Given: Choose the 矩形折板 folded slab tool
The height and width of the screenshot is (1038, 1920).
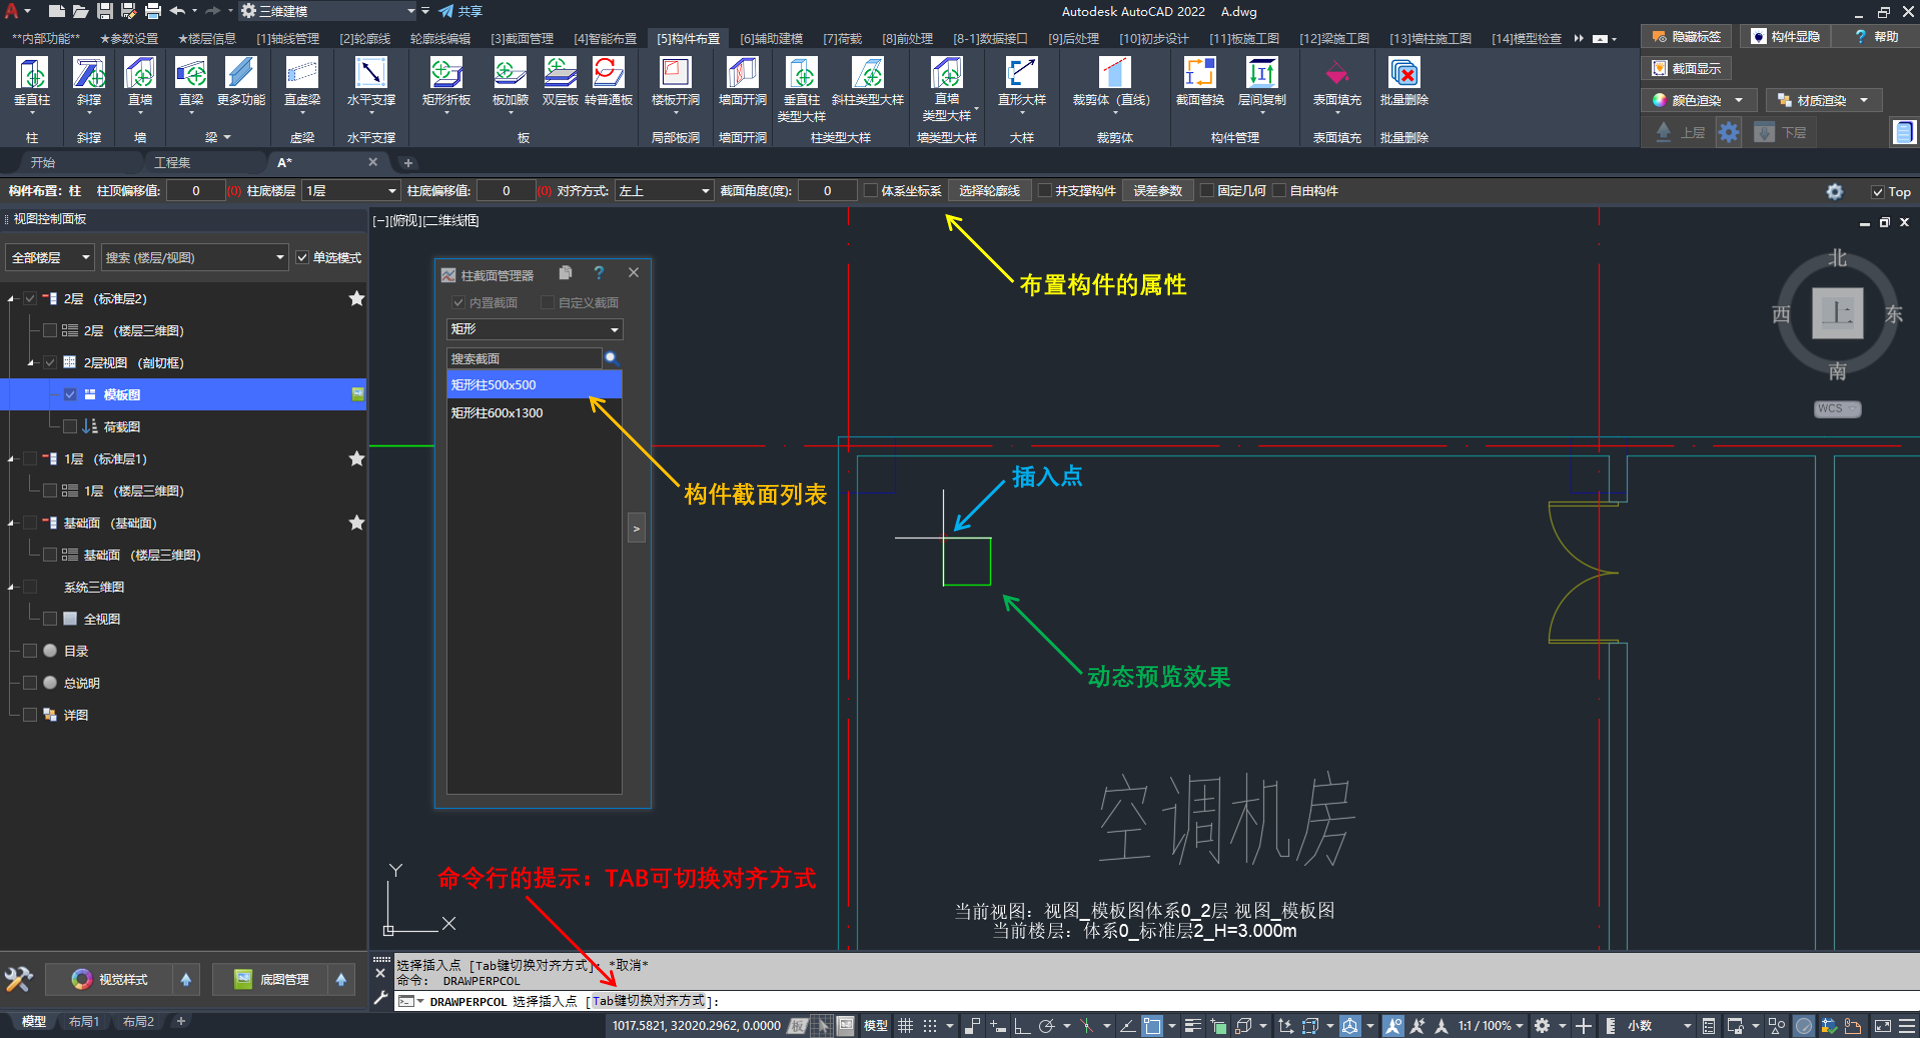Looking at the screenshot, I should coord(446,74).
